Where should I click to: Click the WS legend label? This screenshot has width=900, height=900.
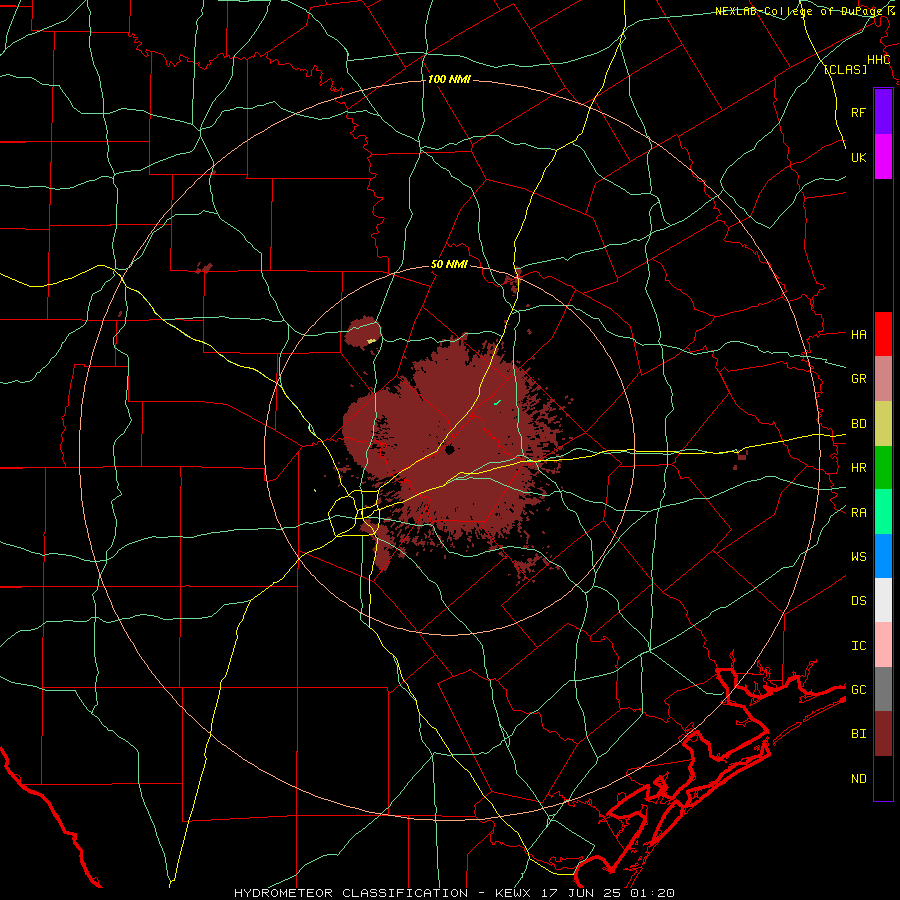point(858,556)
